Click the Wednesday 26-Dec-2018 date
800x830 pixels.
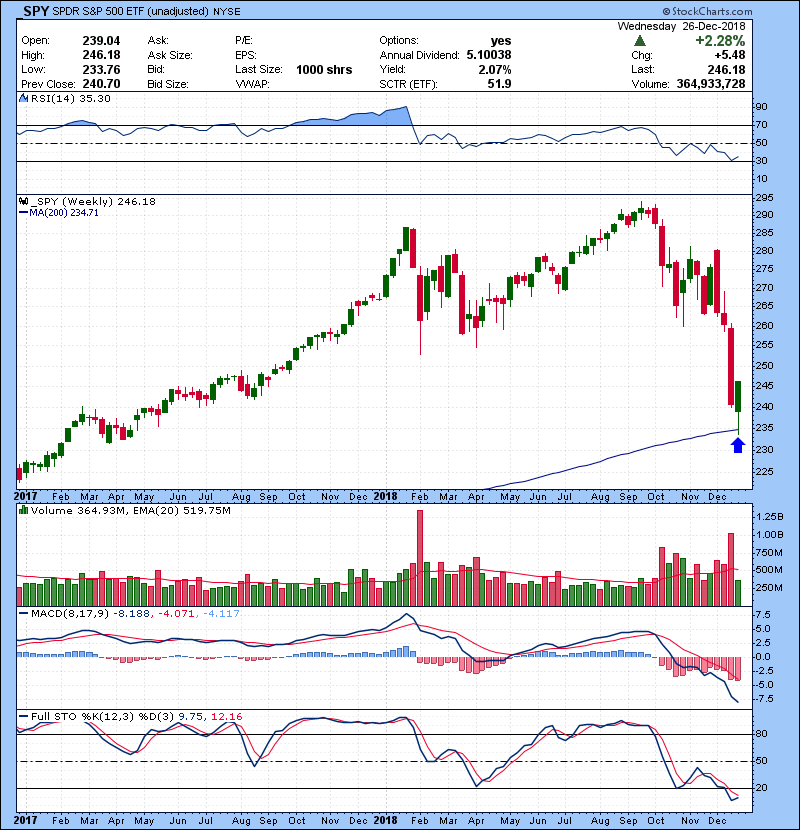[x=681, y=26]
